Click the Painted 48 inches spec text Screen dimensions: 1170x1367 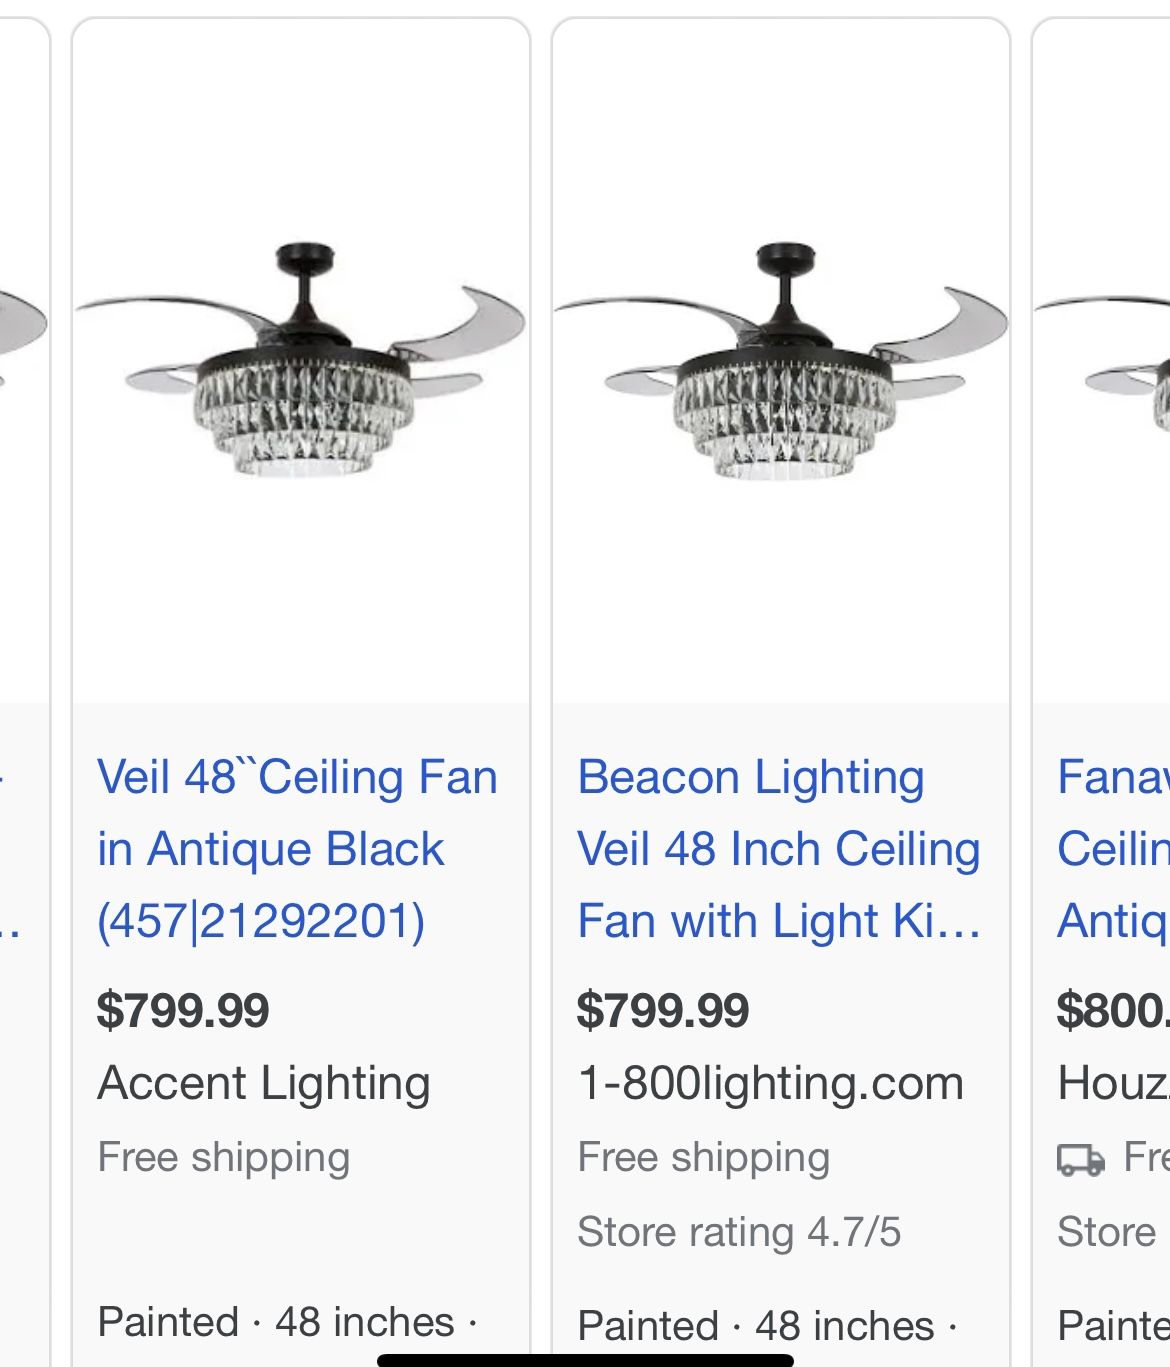(282, 1320)
